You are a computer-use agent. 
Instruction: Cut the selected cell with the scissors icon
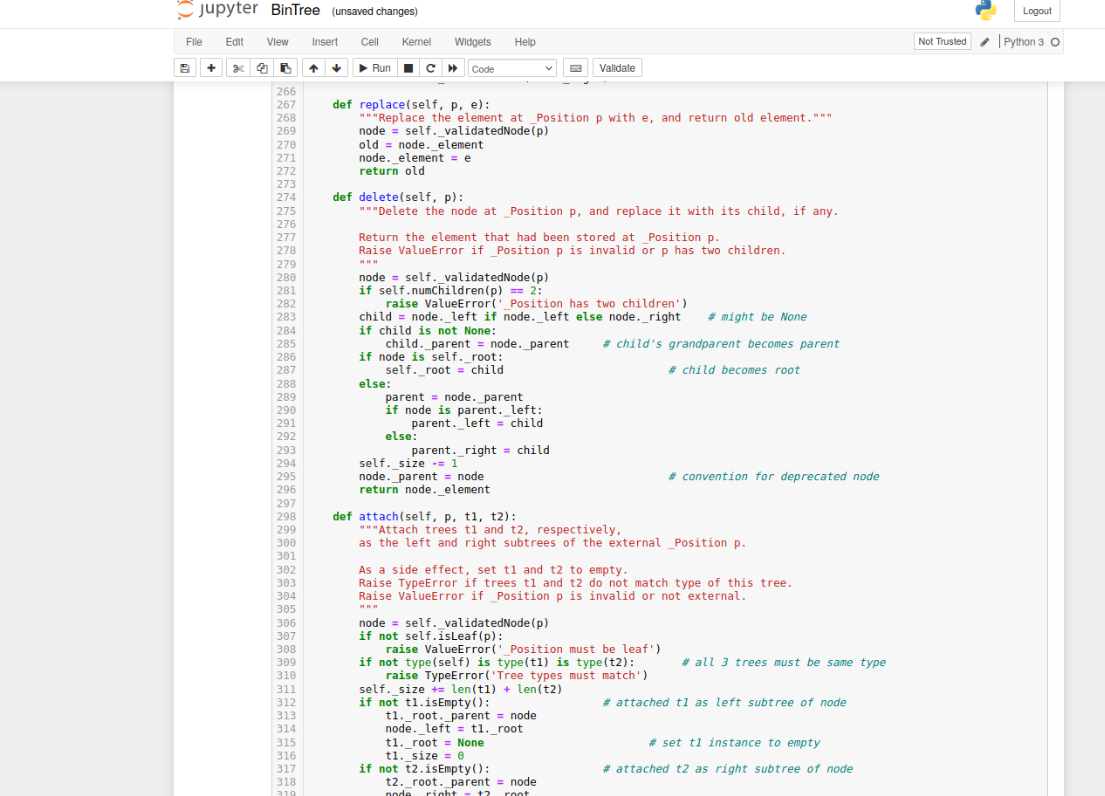point(237,67)
